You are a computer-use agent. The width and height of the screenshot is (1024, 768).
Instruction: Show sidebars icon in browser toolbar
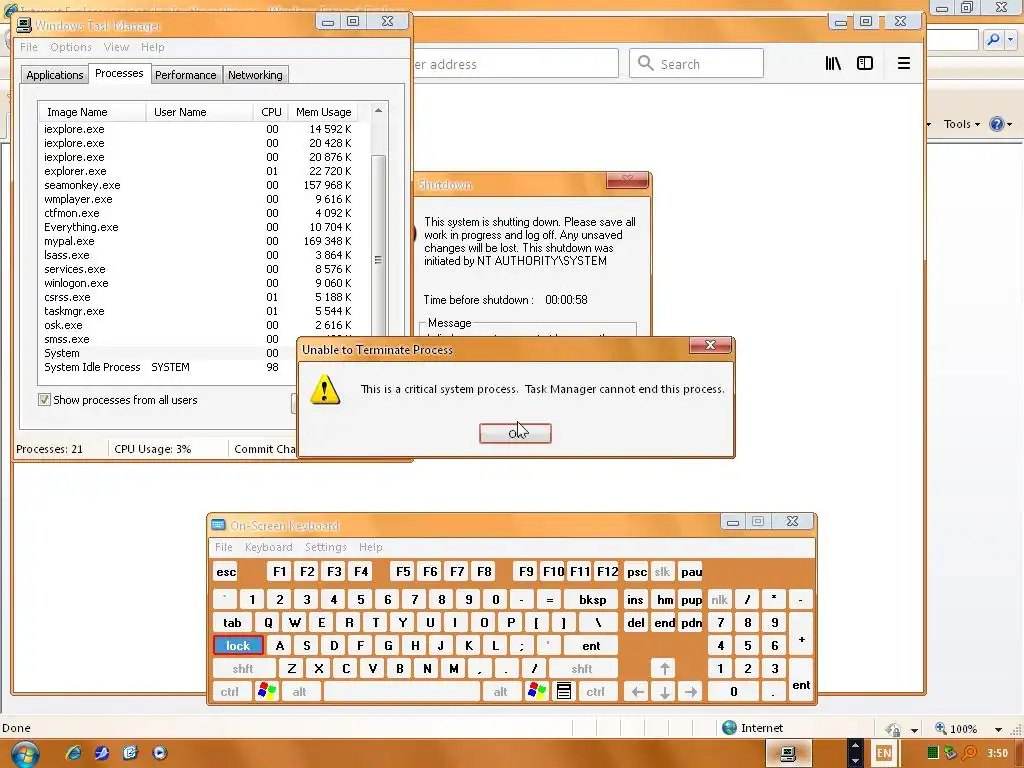865,63
